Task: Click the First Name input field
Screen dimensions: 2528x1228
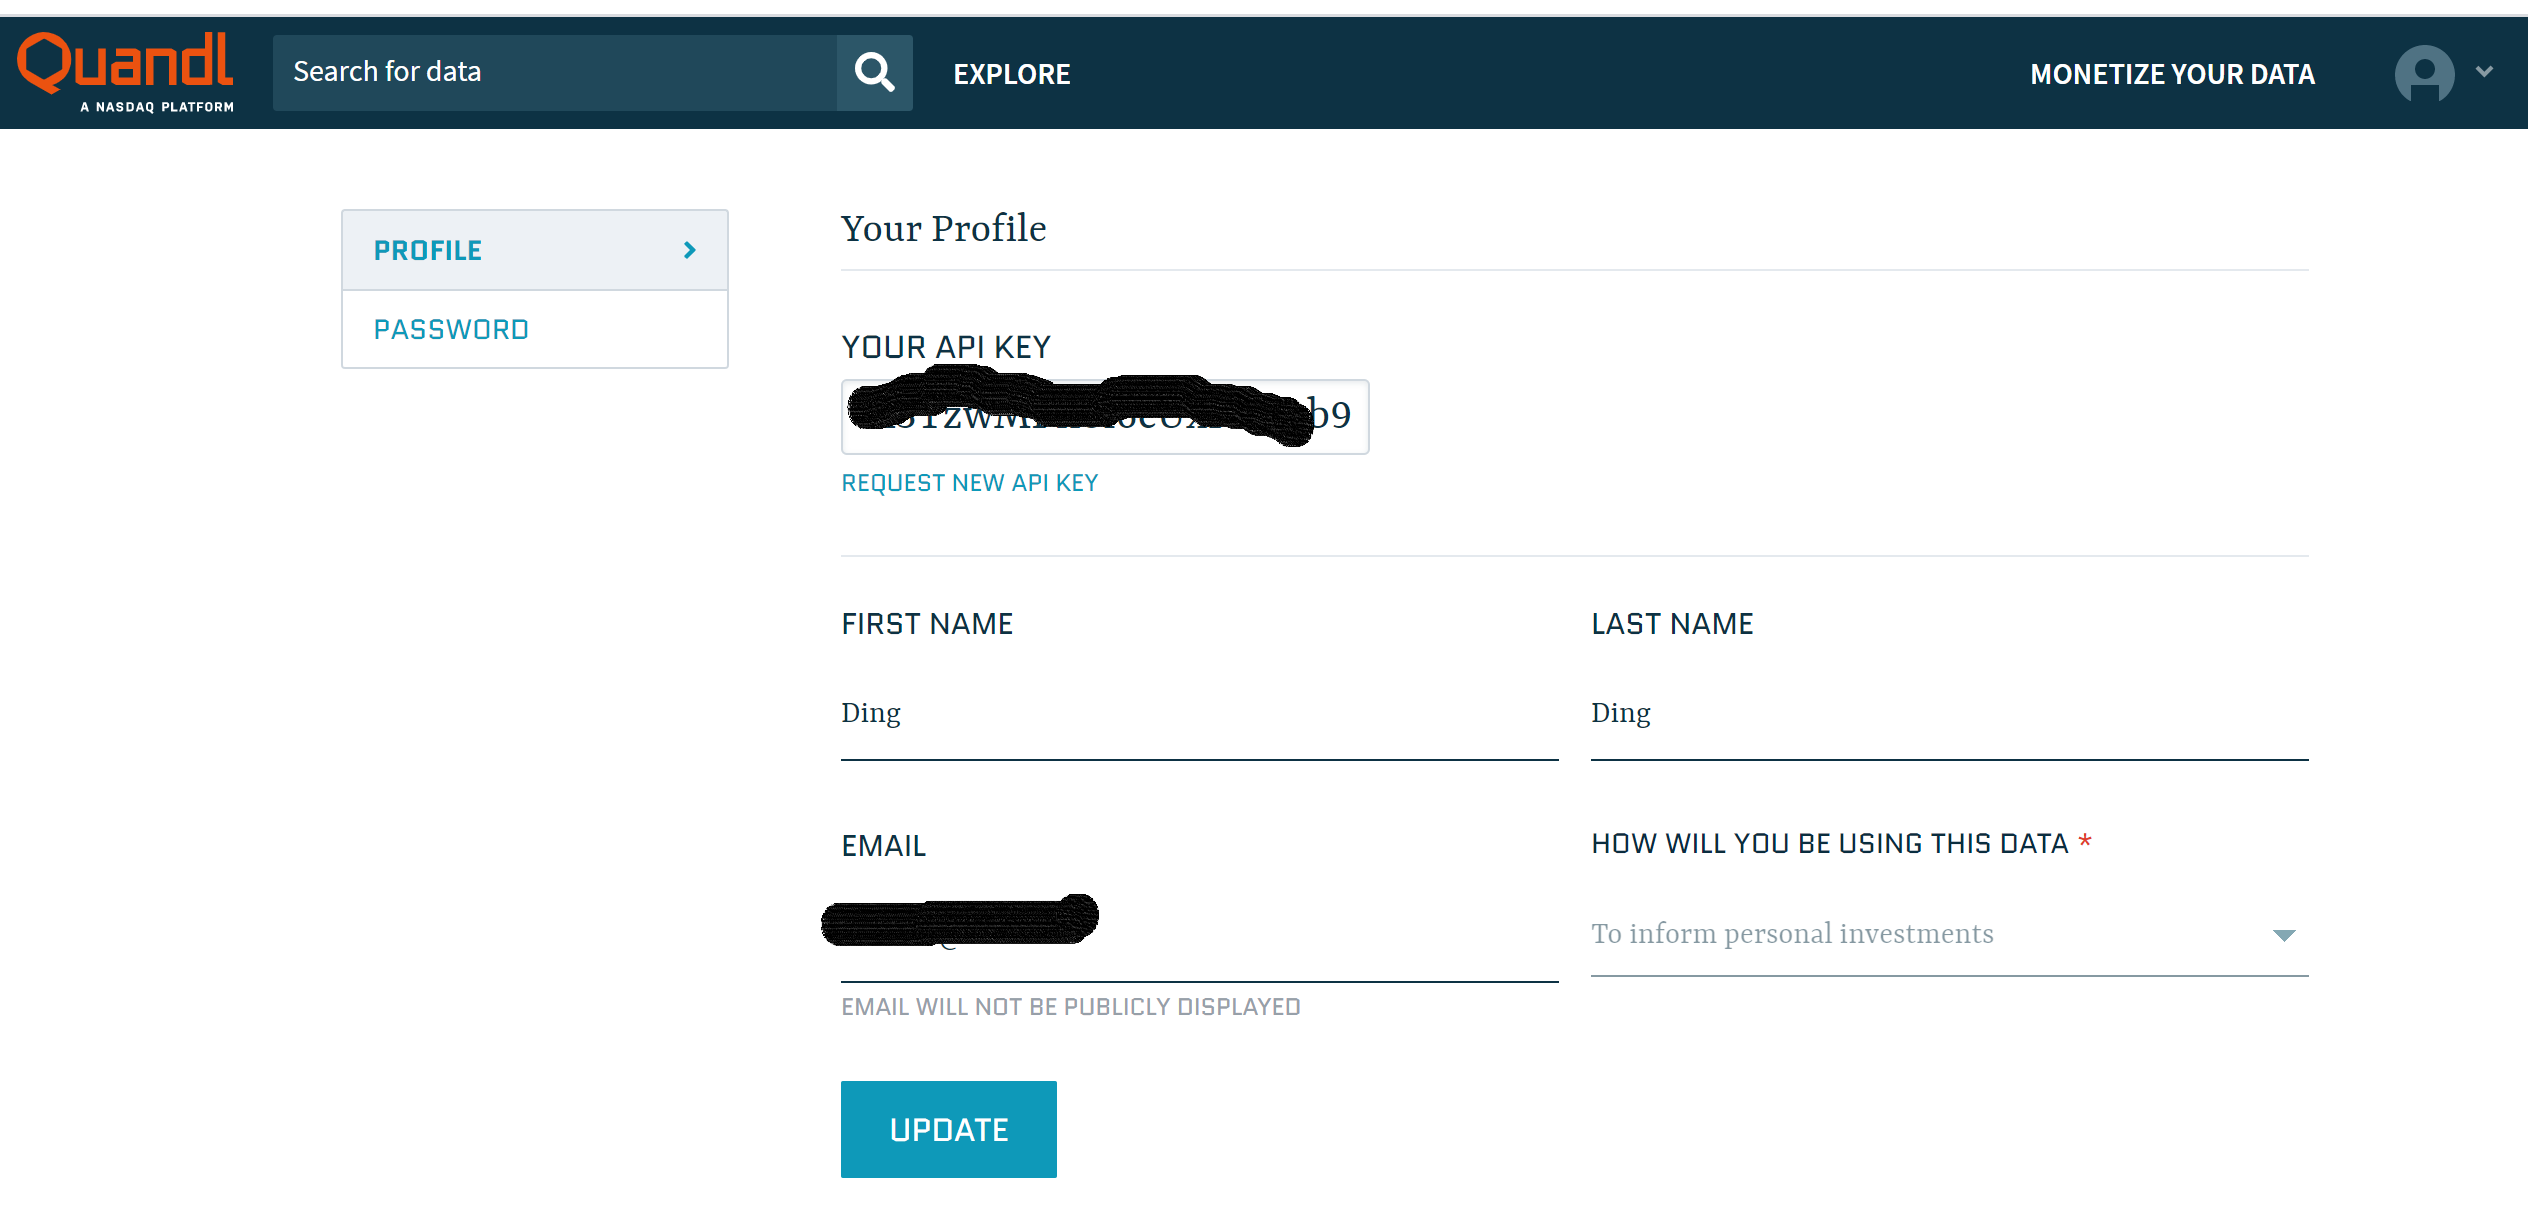Action: coord(1198,713)
